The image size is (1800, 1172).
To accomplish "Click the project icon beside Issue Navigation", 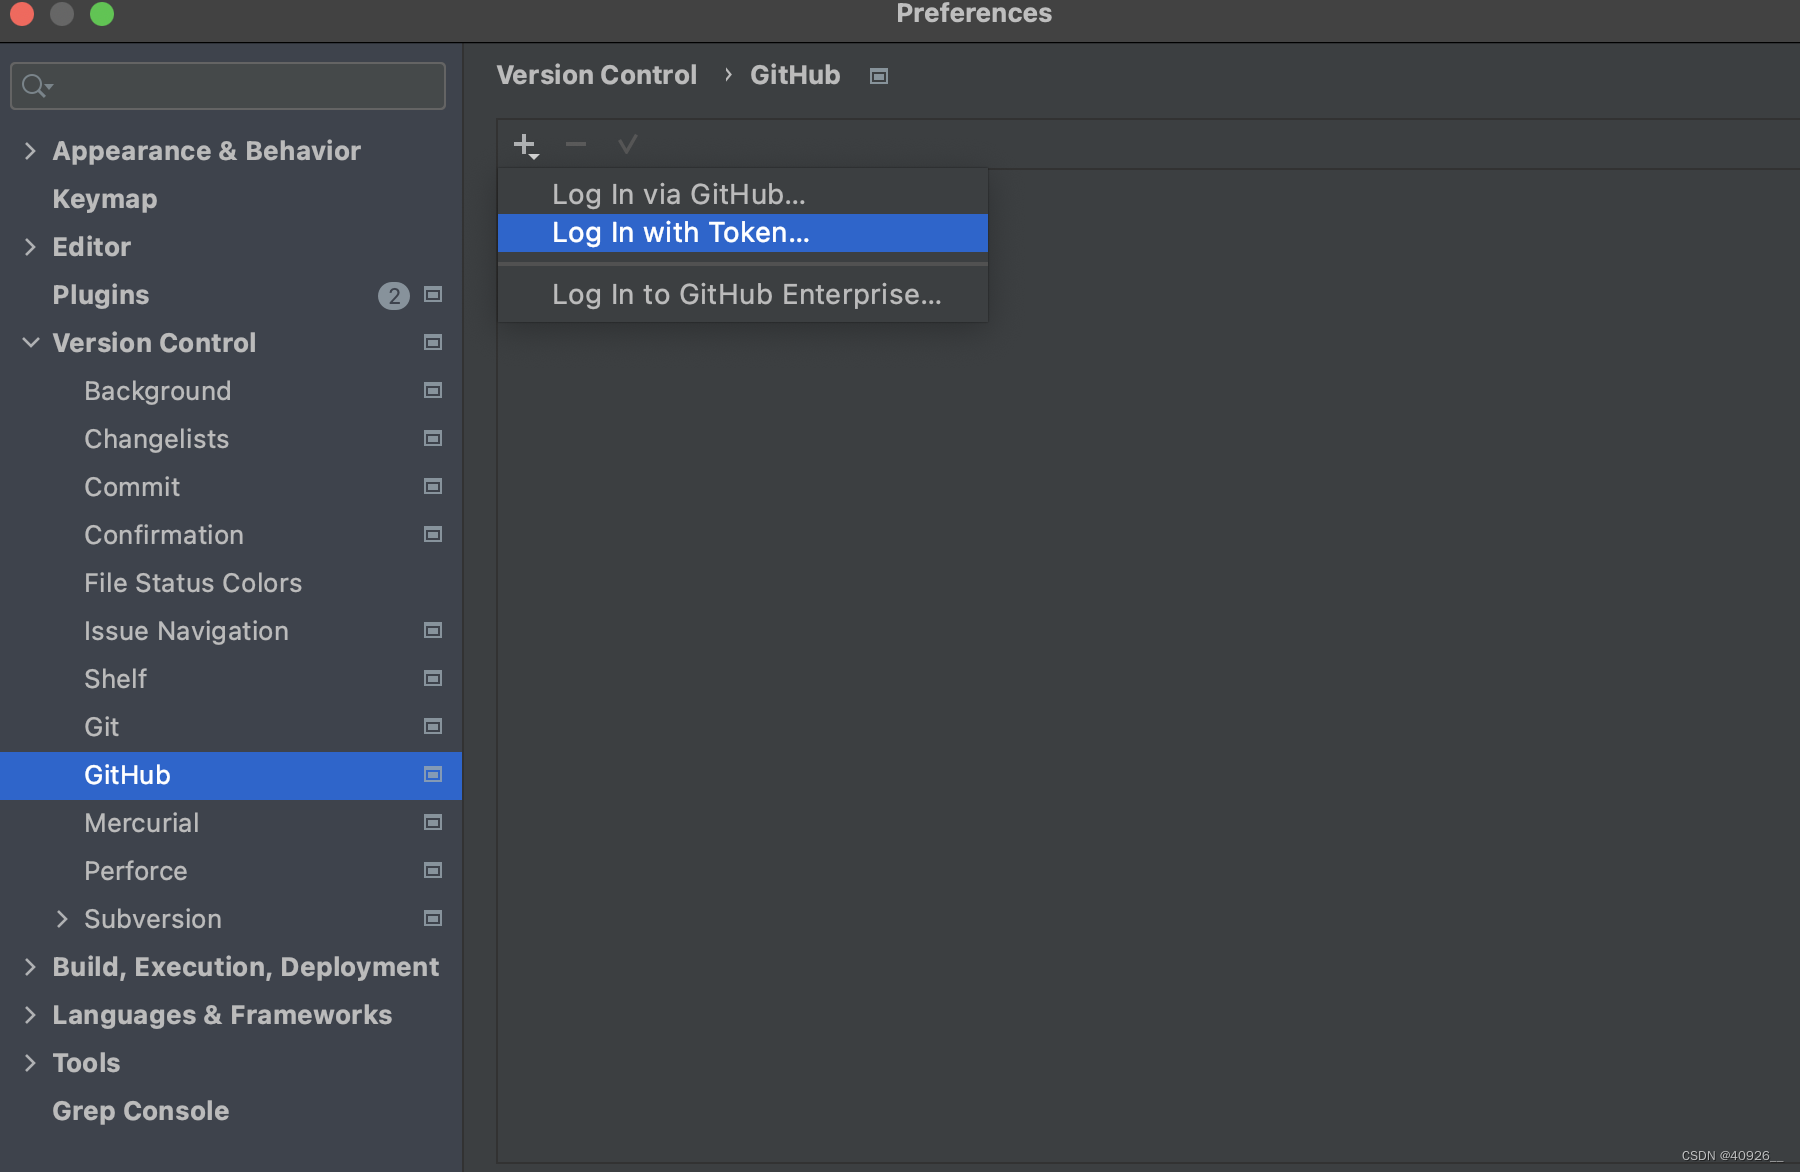I will (433, 631).
